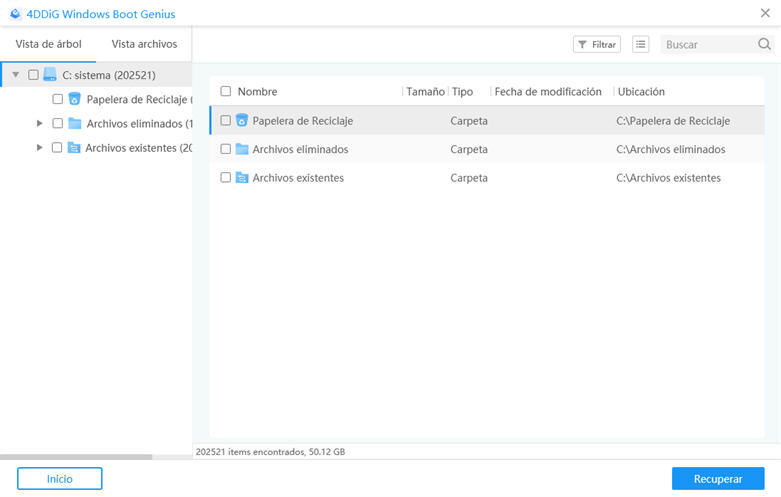
Task: Click into the Buscar search field
Action: coord(709,44)
